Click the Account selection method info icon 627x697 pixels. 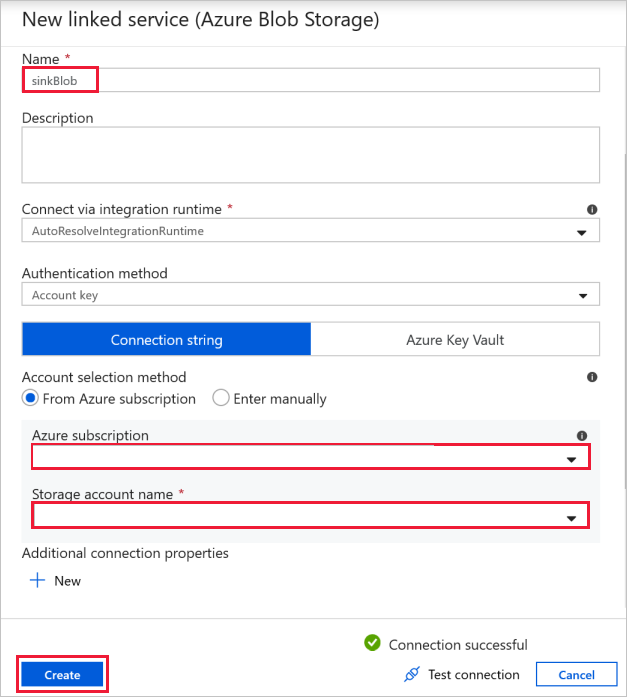click(592, 377)
